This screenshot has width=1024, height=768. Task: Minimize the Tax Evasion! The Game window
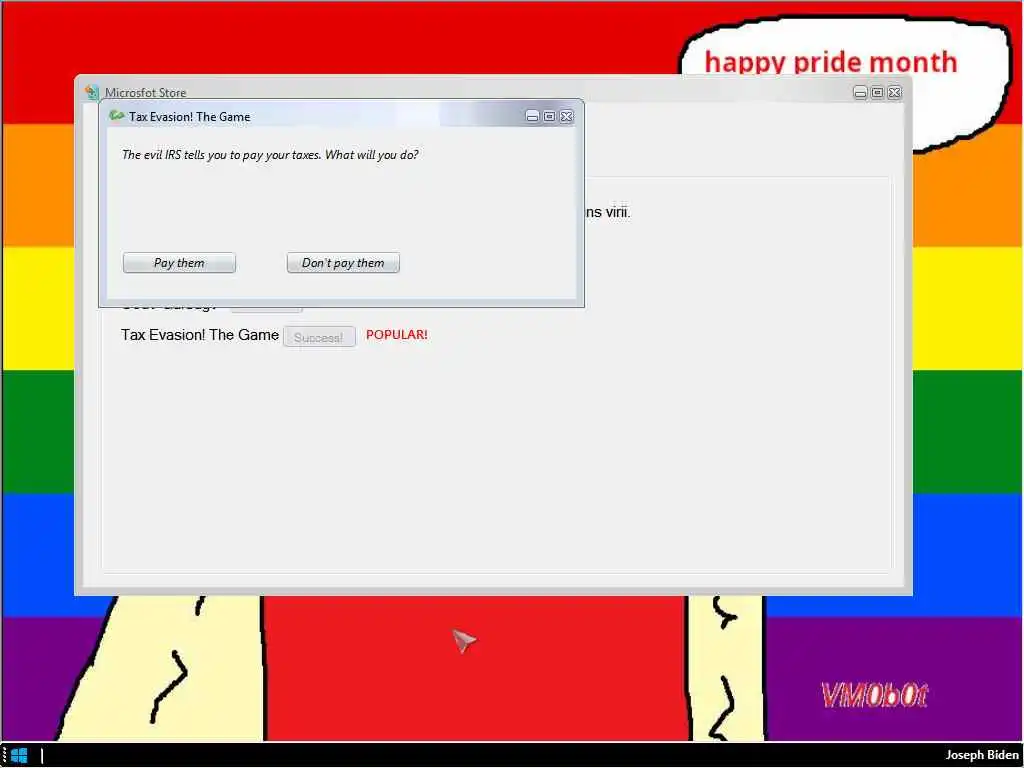pos(532,116)
